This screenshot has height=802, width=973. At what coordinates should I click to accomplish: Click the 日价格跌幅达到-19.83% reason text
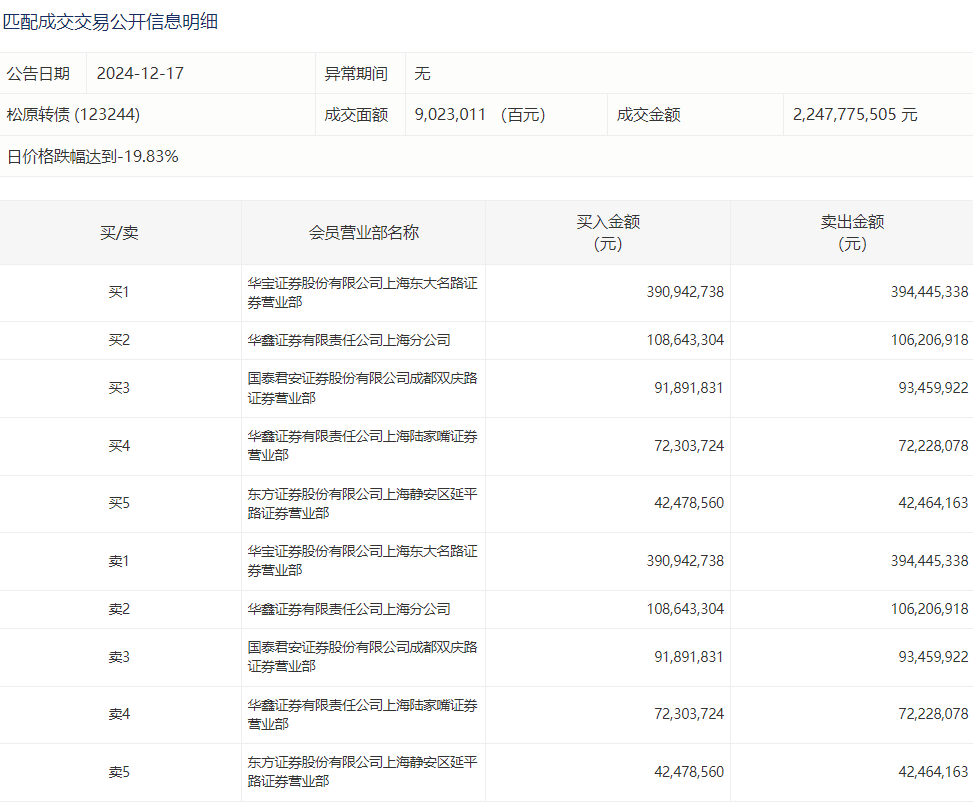coord(93,156)
